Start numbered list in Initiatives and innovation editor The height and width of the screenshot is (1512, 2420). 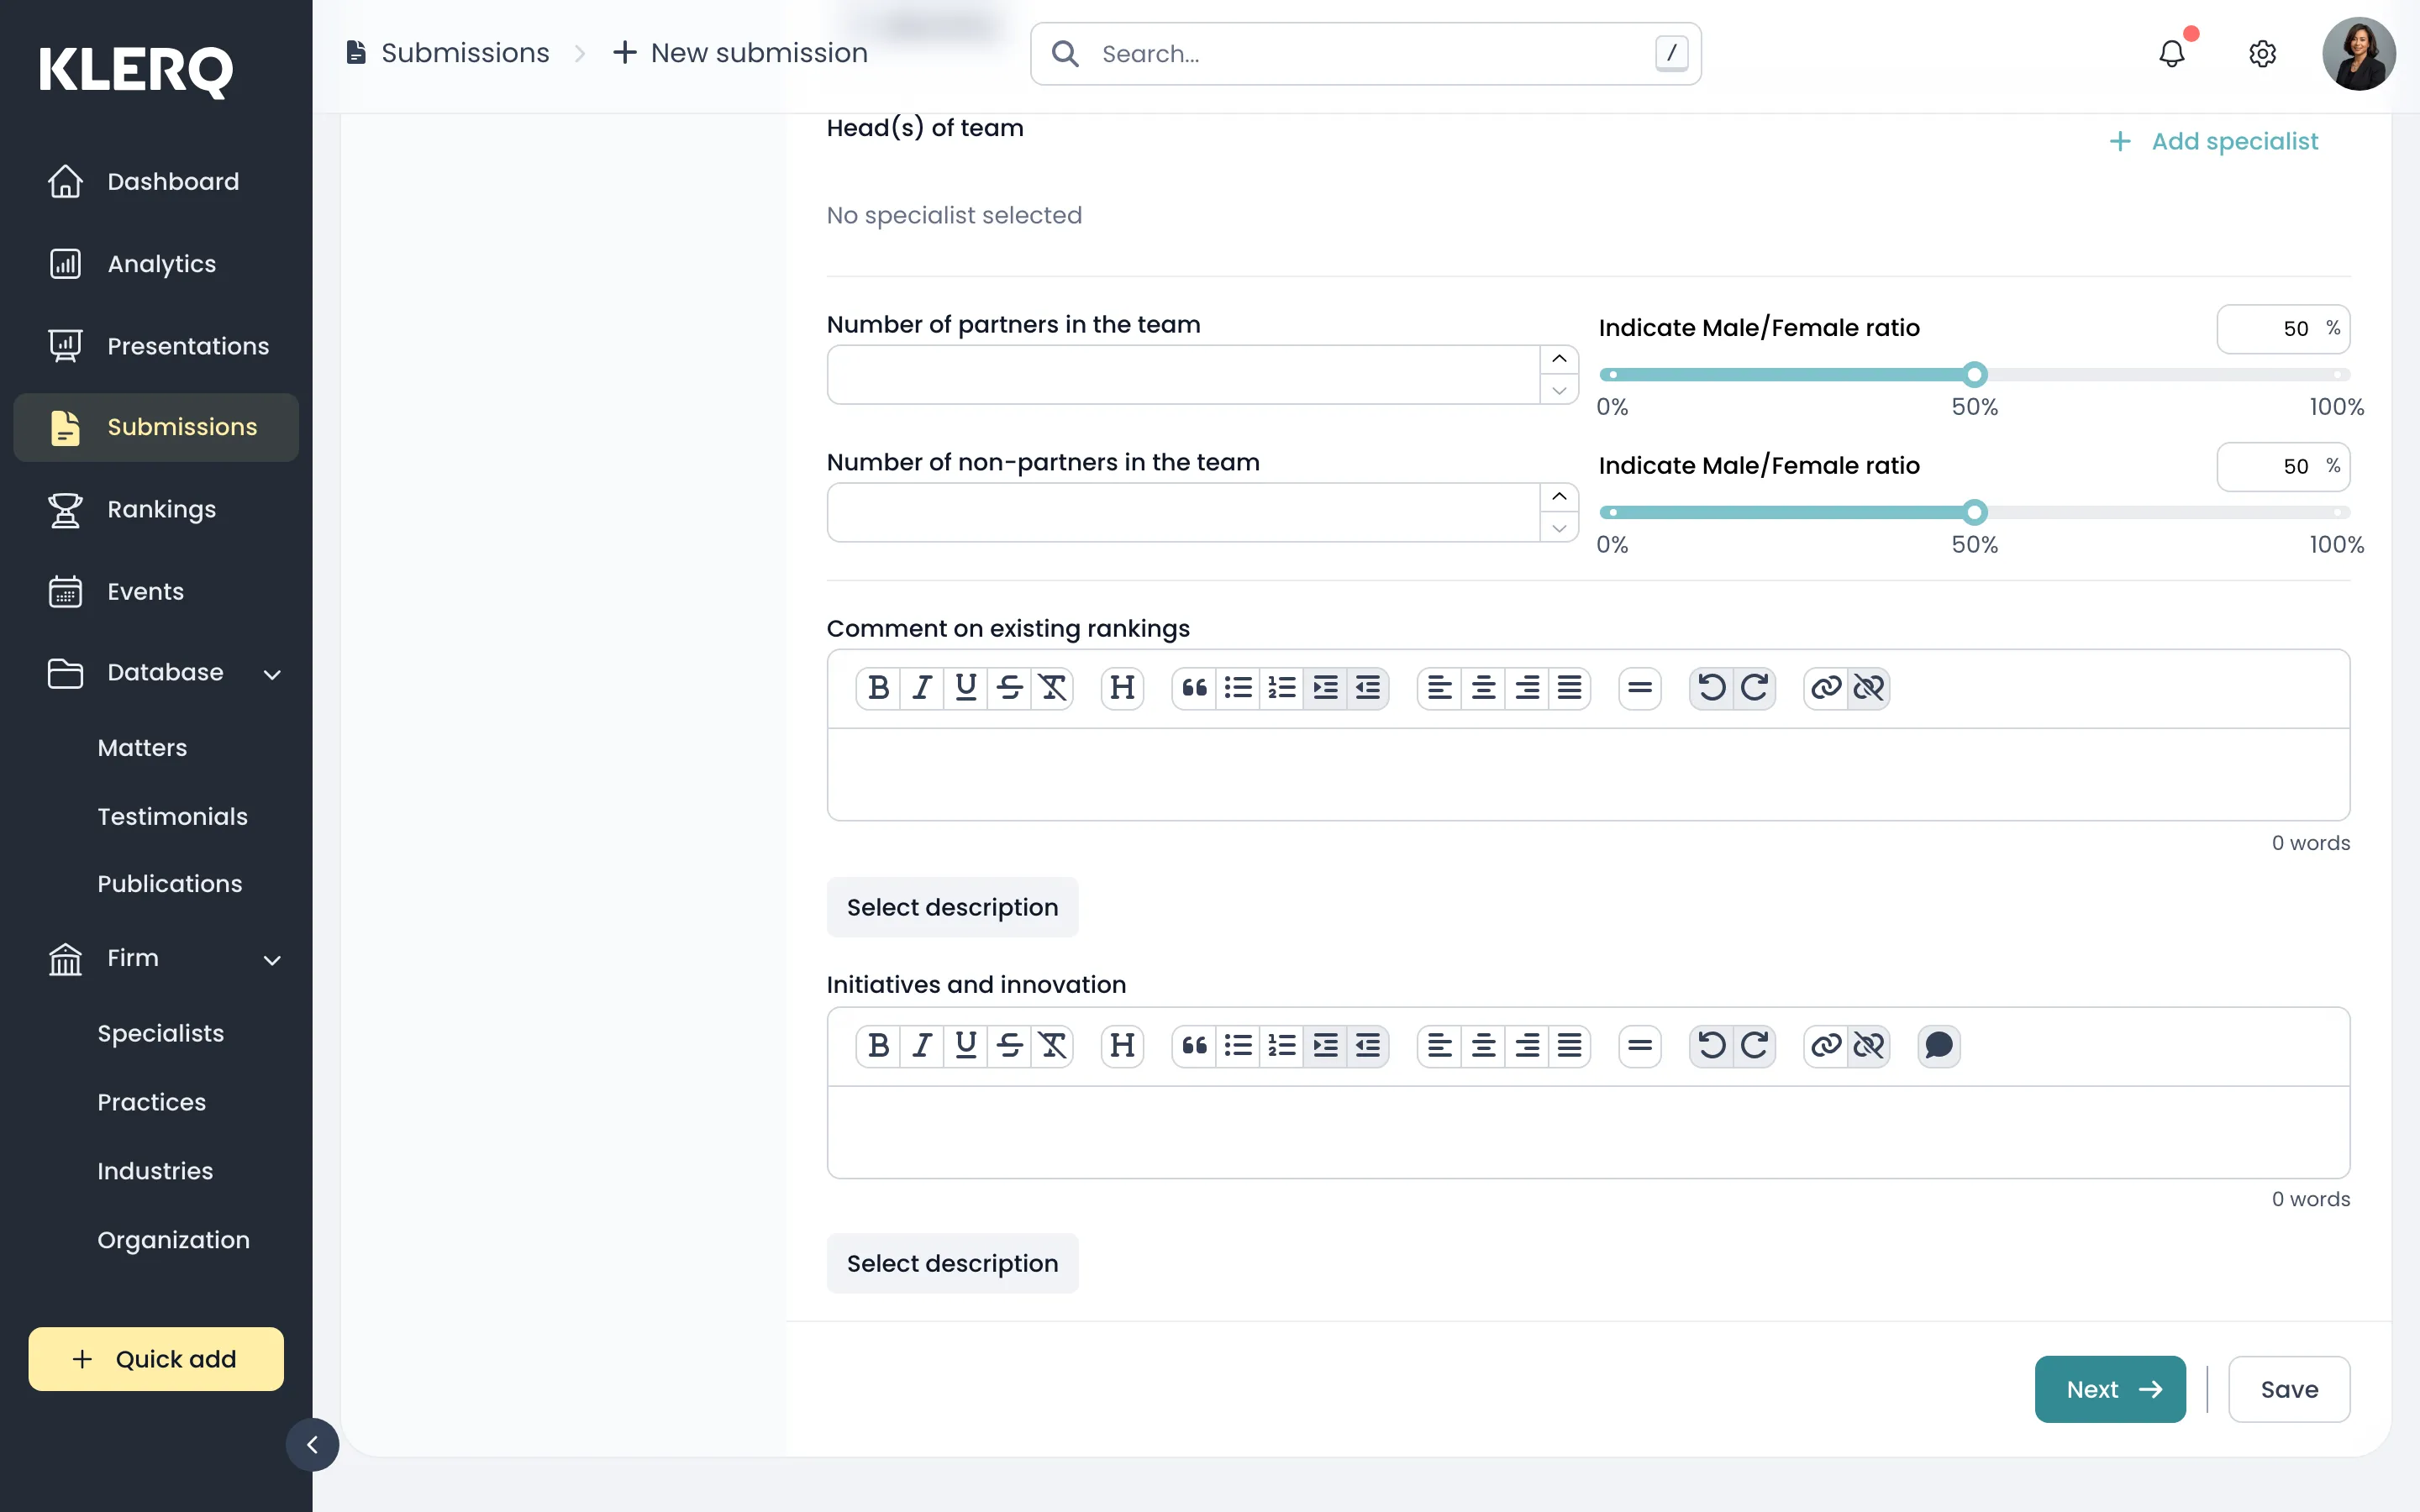click(1281, 1046)
